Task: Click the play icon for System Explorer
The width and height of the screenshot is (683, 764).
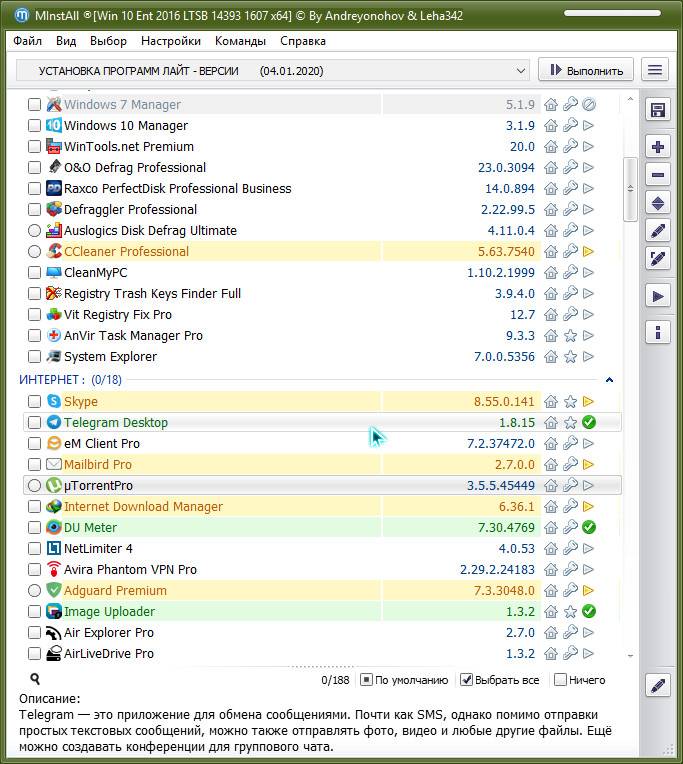Action: 588,357
